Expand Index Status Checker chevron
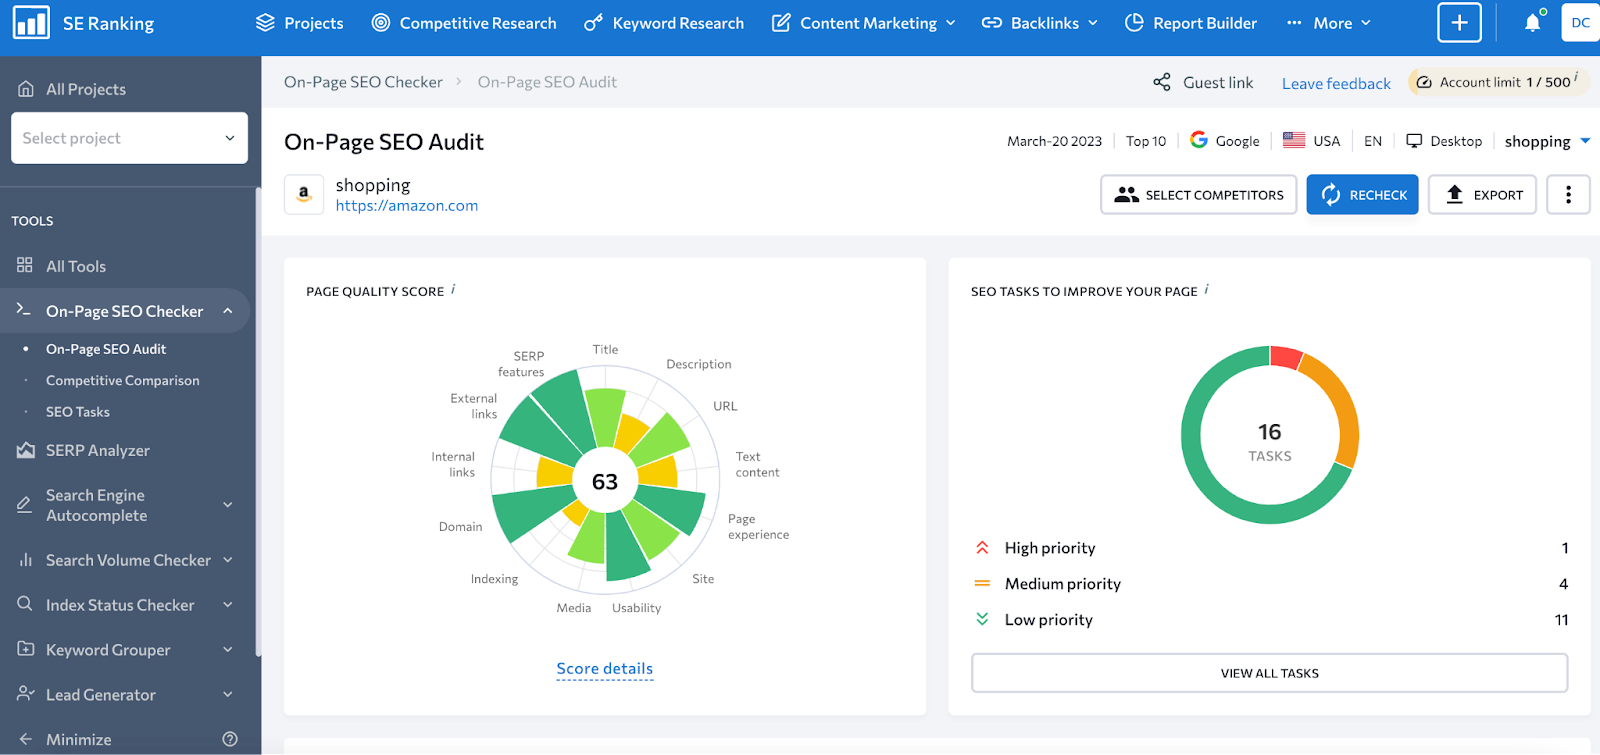 click(x=228, y=605)
